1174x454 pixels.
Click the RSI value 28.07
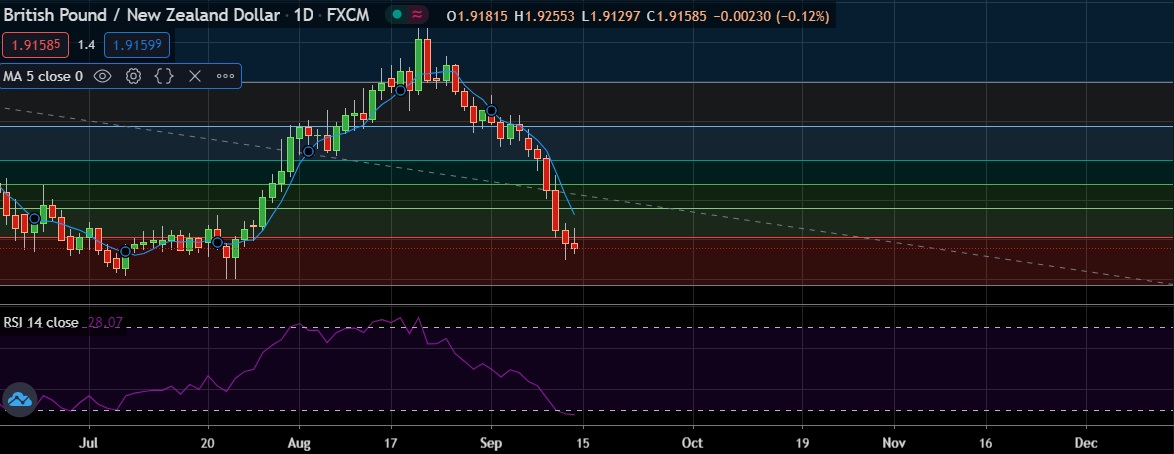point(106,323)
